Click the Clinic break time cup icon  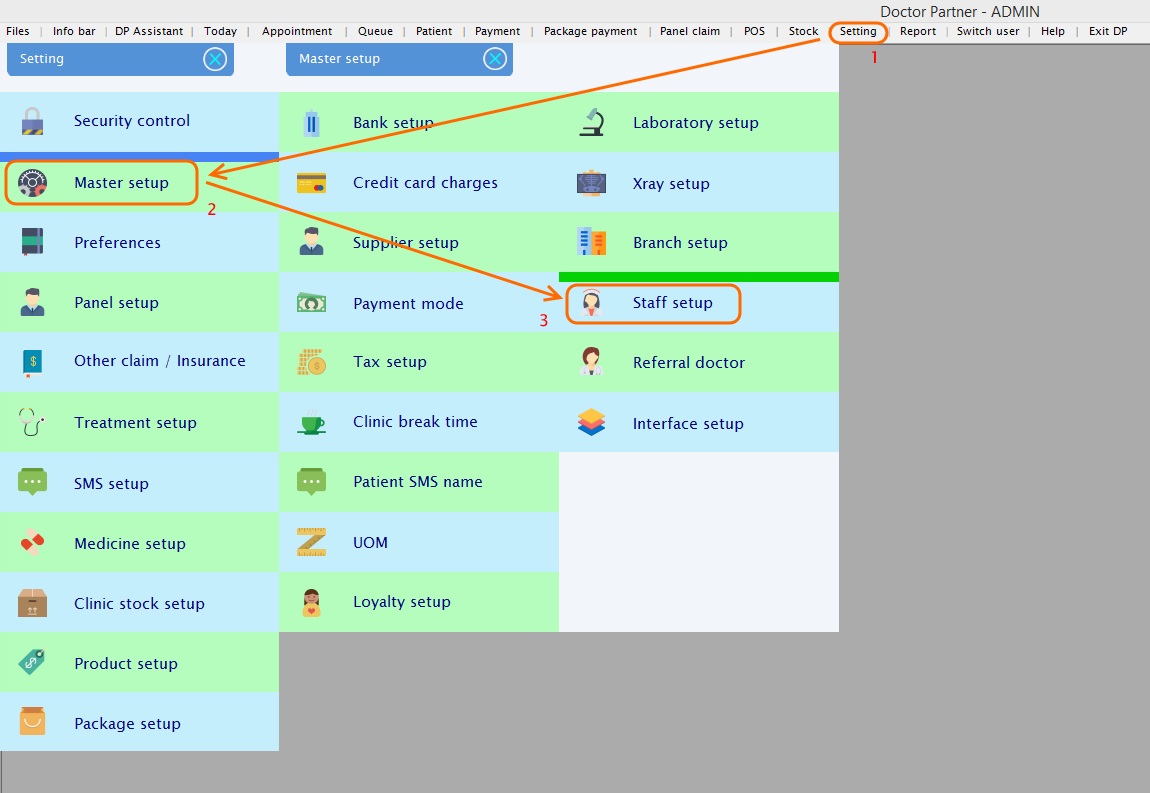[312, 423]
